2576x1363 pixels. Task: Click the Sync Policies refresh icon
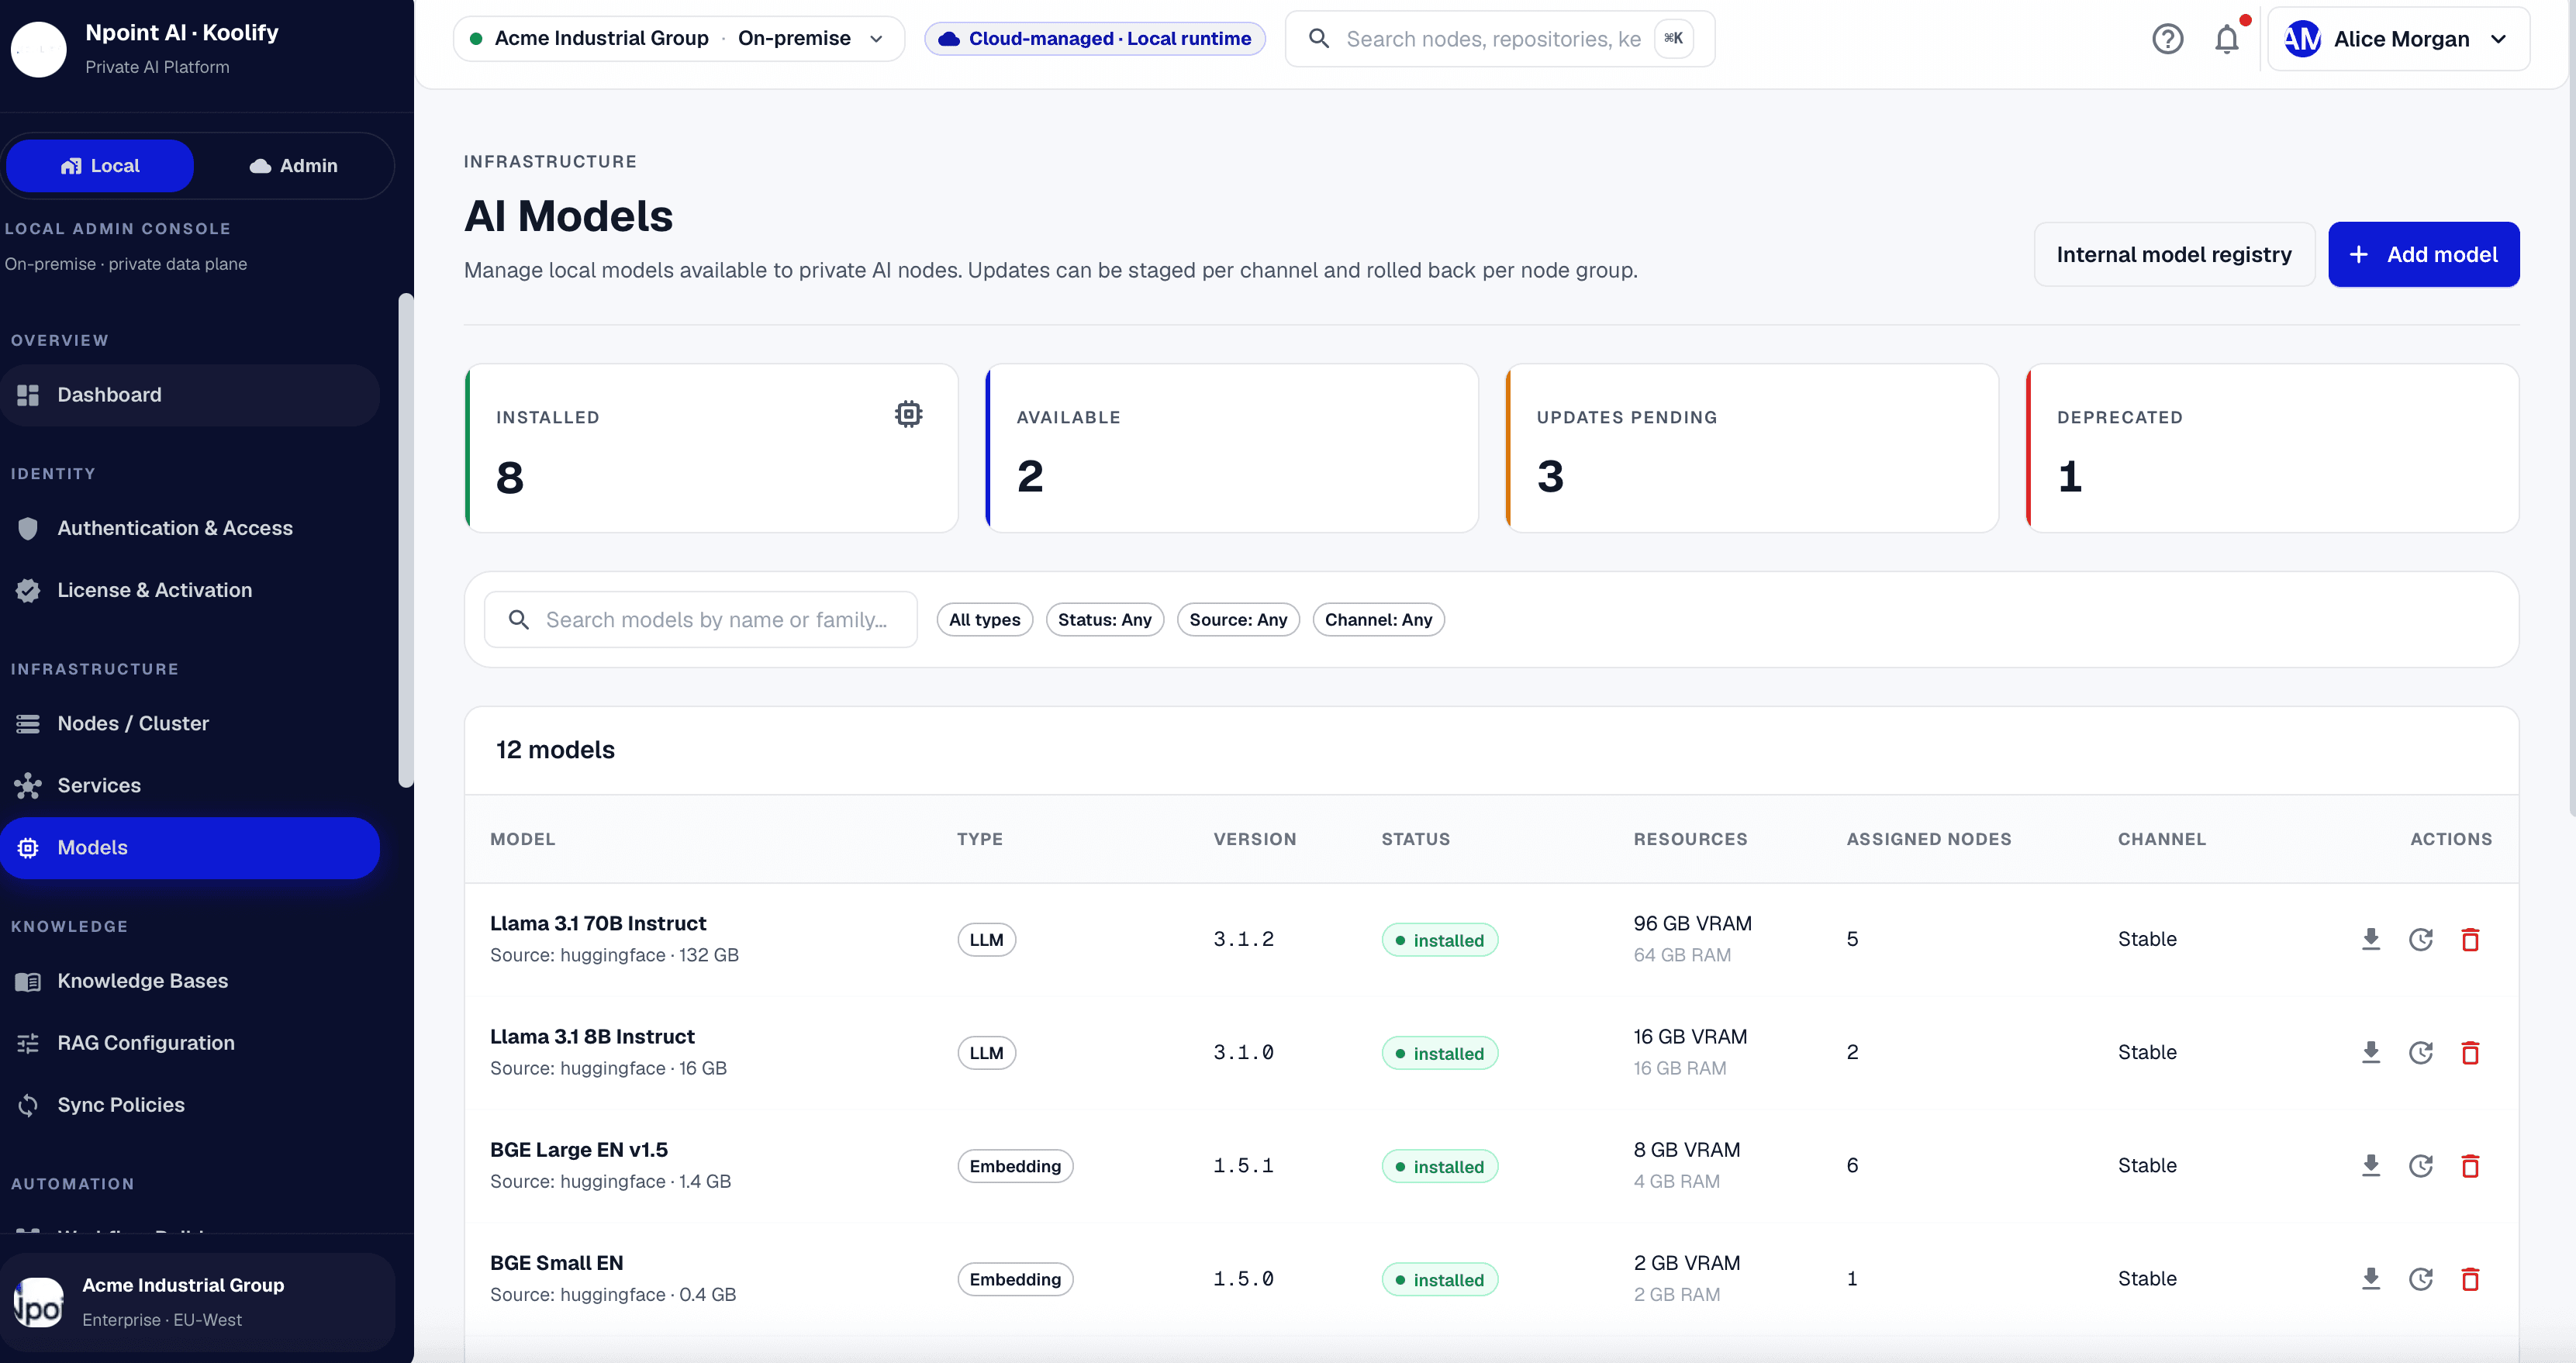click(28, 1105)
